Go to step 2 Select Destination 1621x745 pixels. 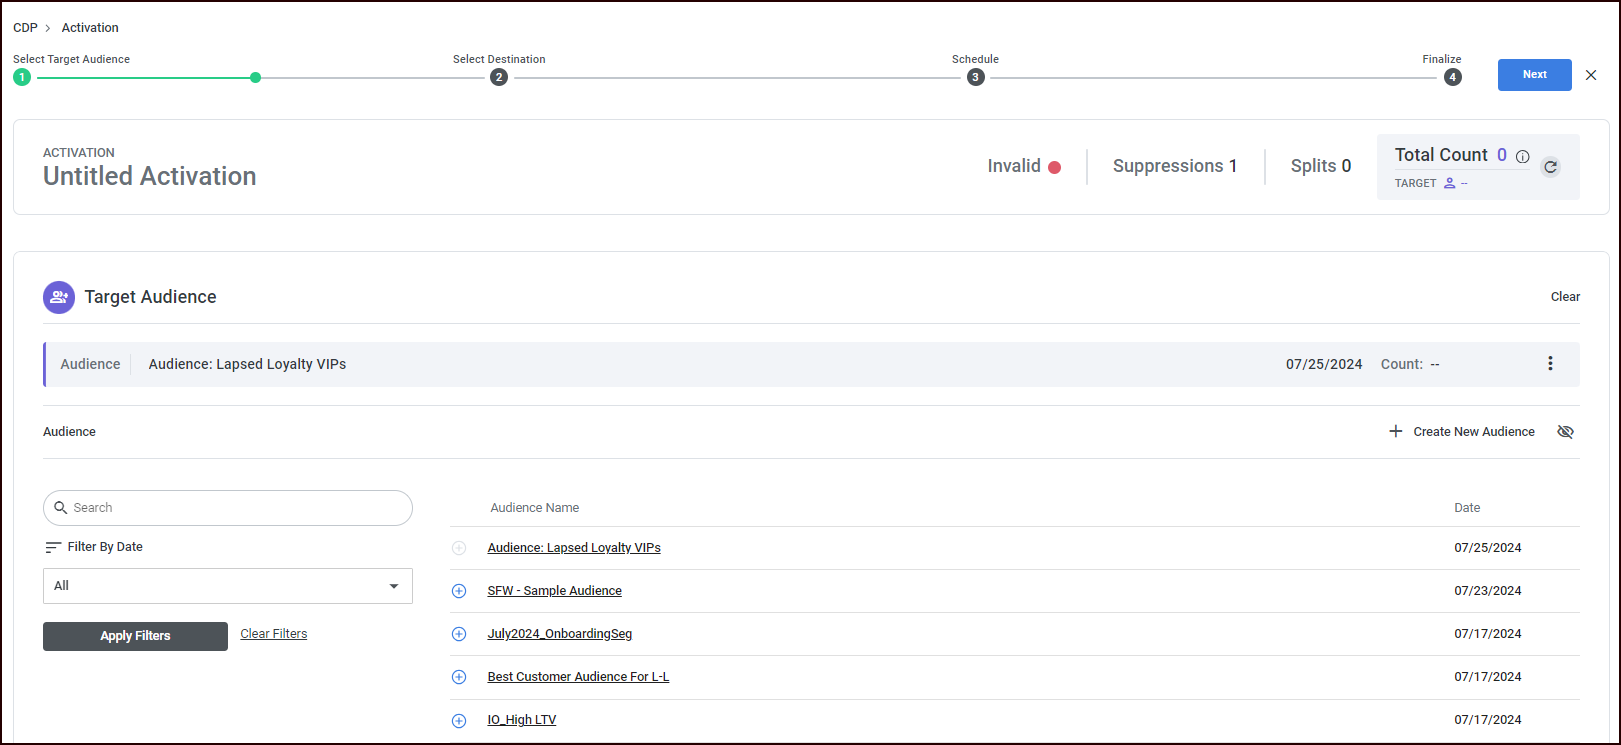(499, 77)
